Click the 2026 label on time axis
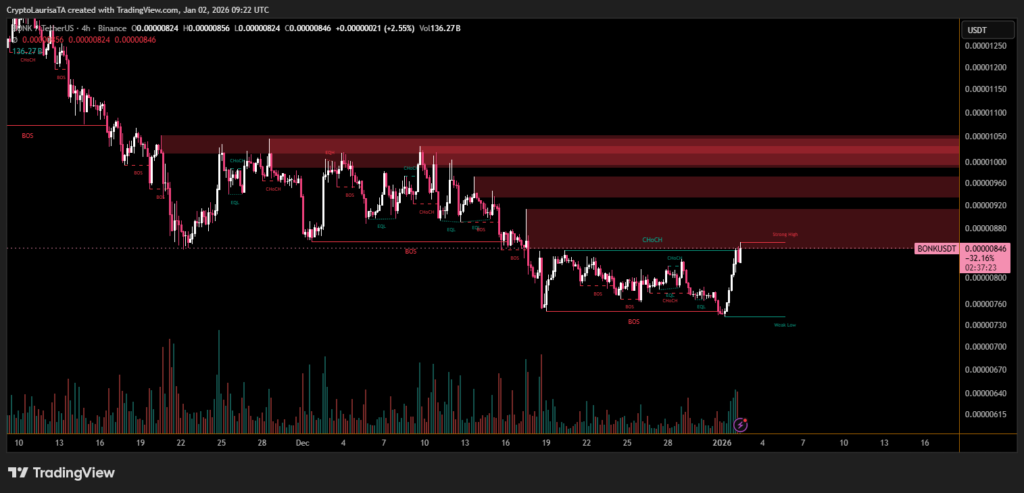 point(722,441)
